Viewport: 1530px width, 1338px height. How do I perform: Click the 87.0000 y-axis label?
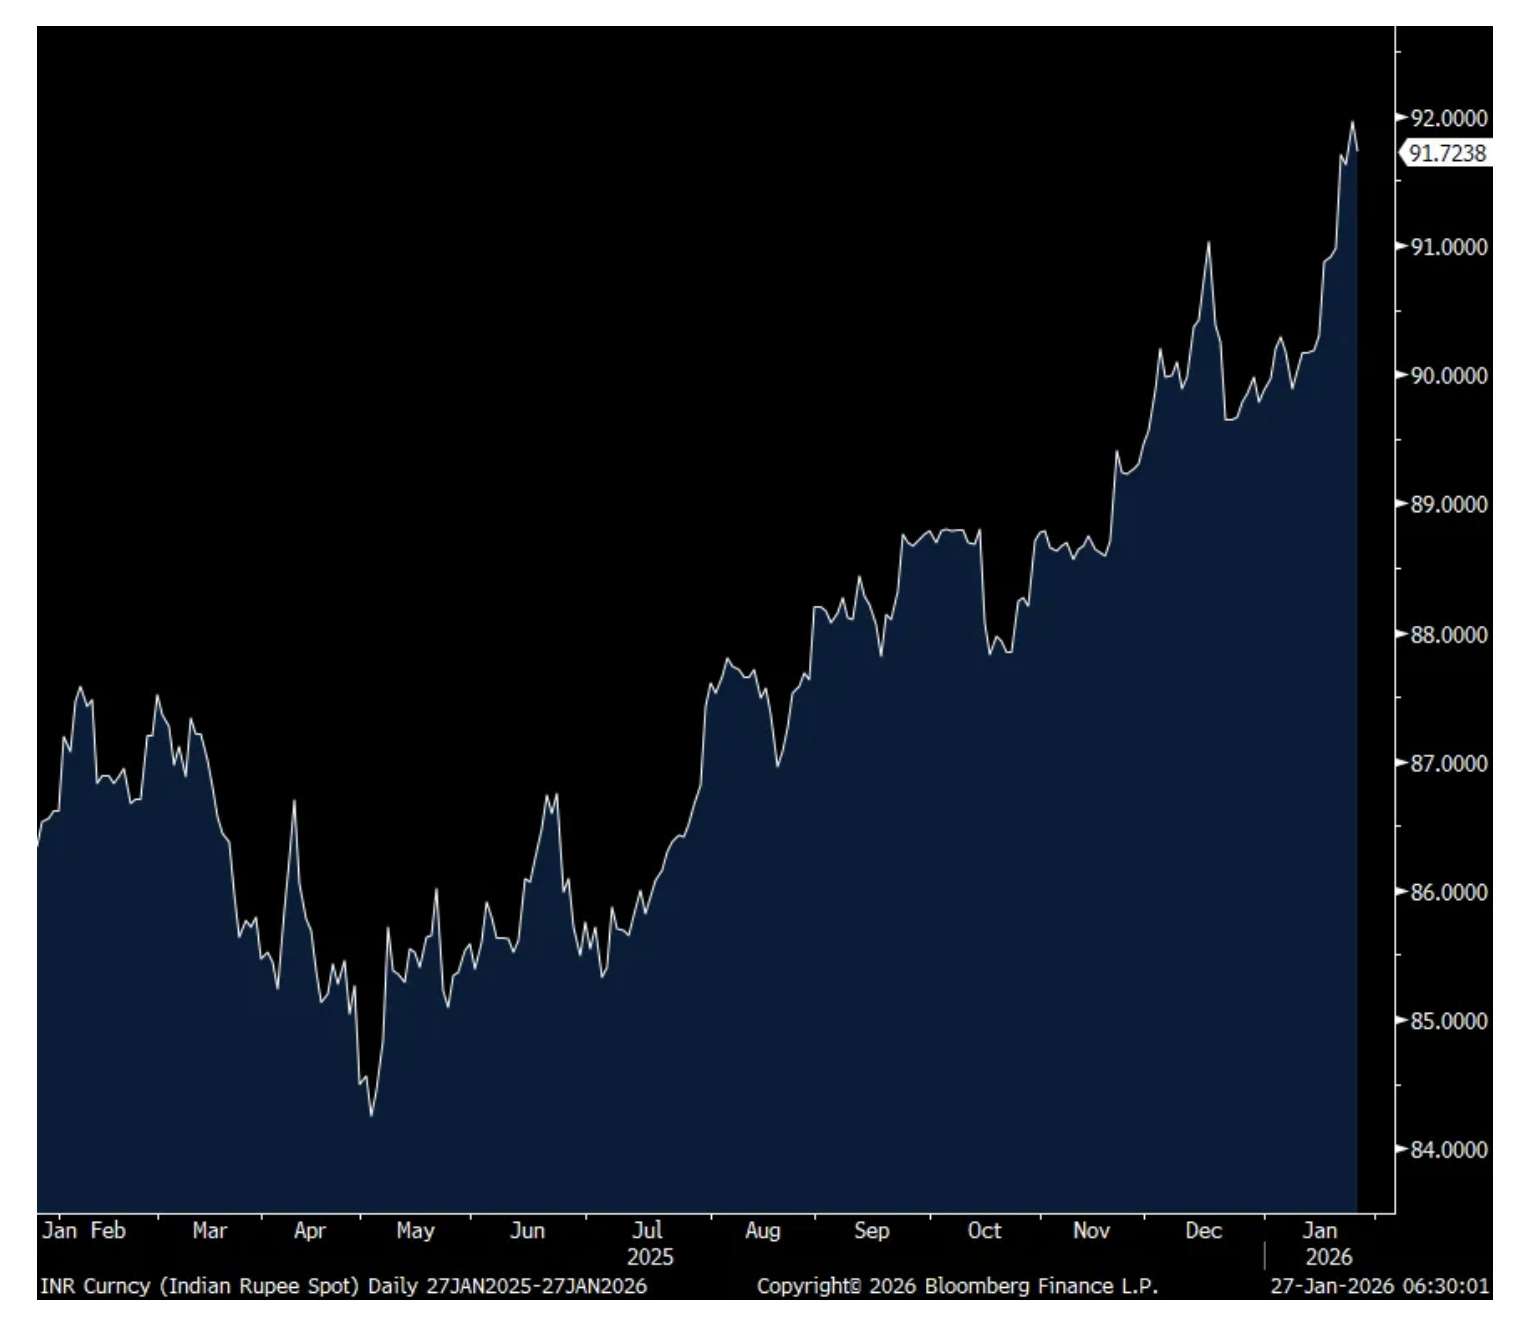(1448, 763)
